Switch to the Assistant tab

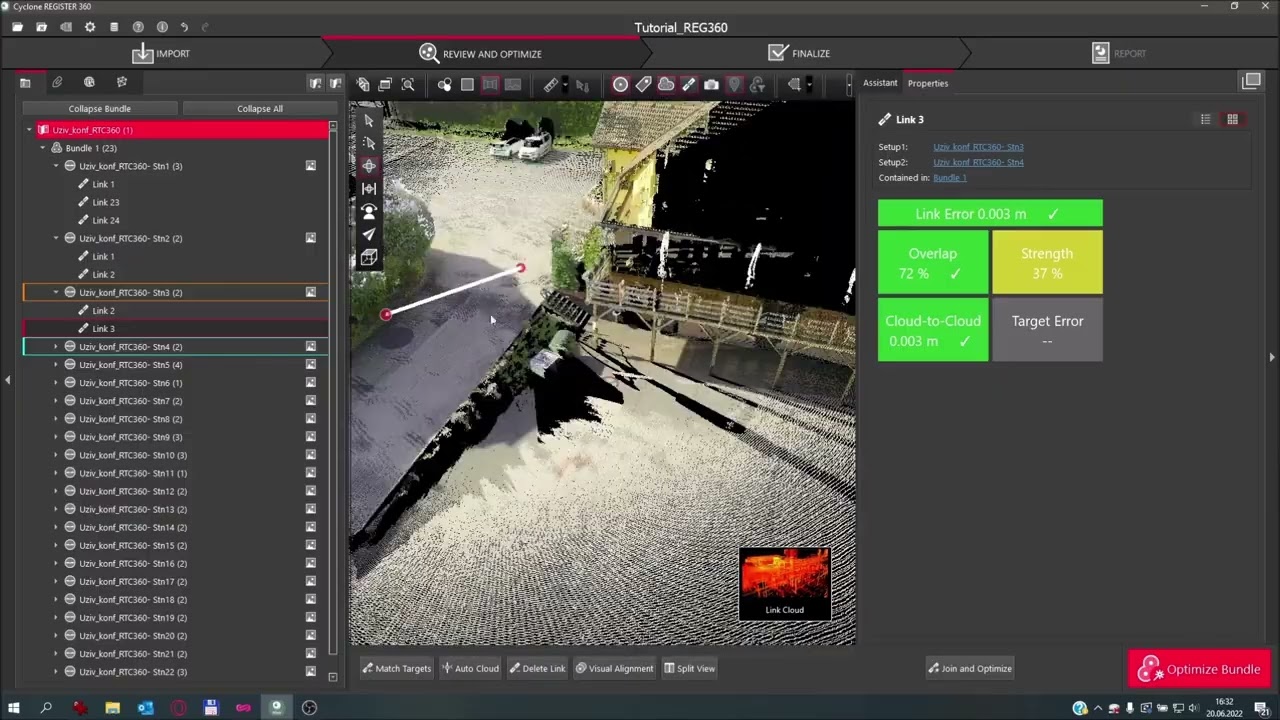[x=880, y=83]
